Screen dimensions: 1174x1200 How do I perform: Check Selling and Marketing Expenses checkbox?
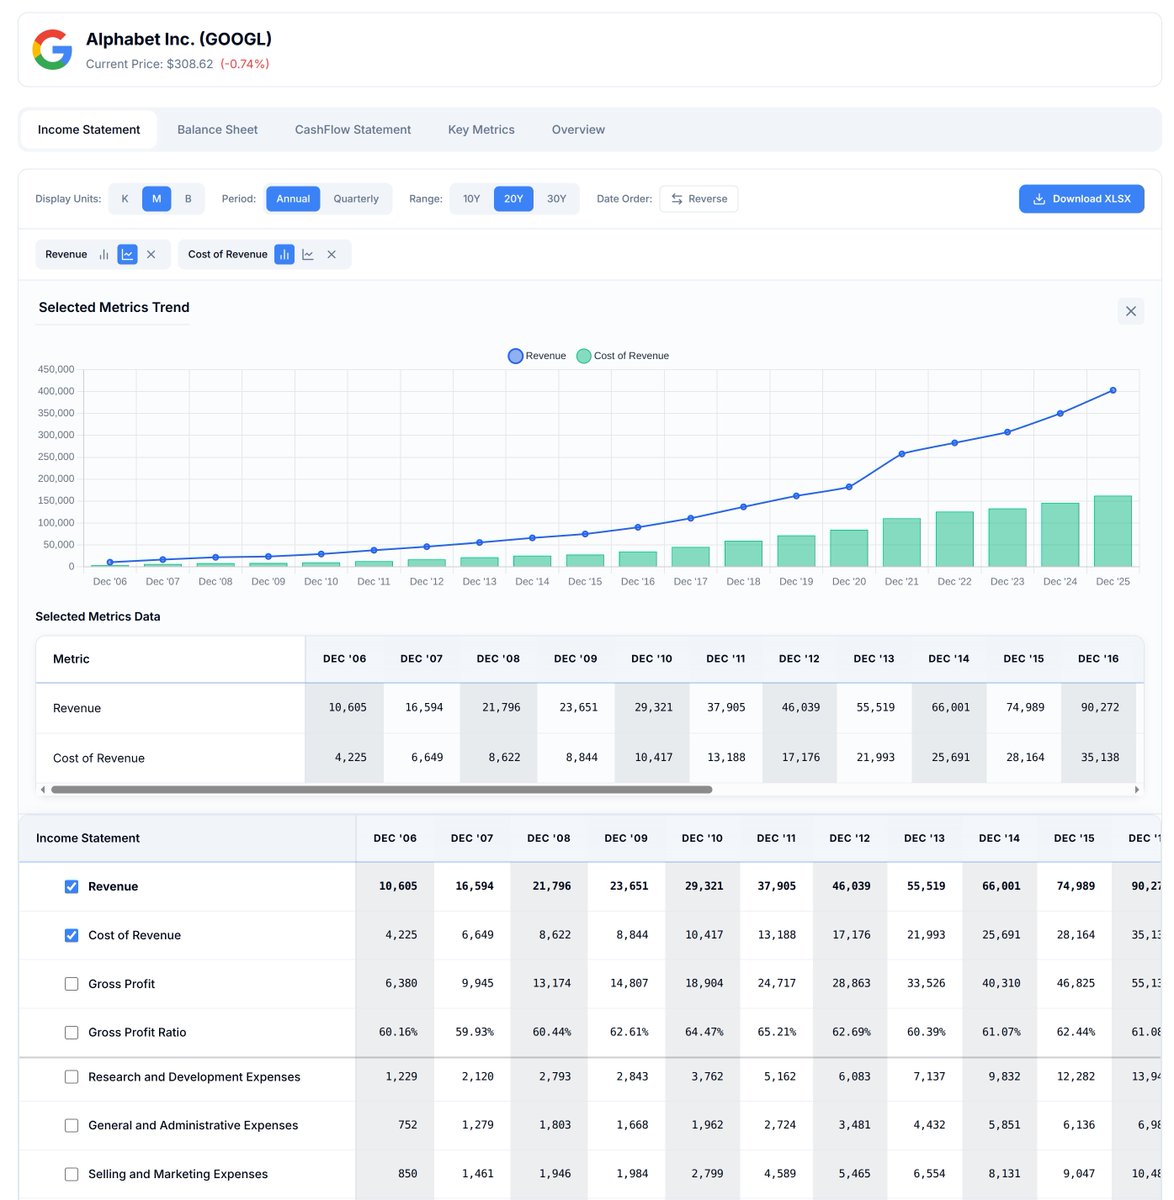[71, 1174]
